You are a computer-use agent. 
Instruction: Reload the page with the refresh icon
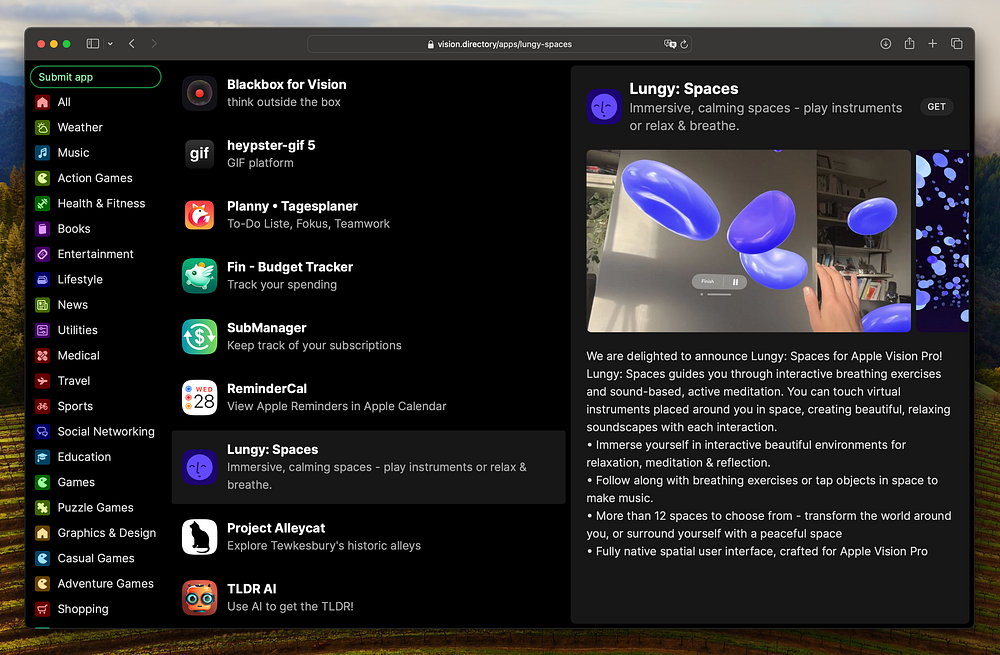684,44
